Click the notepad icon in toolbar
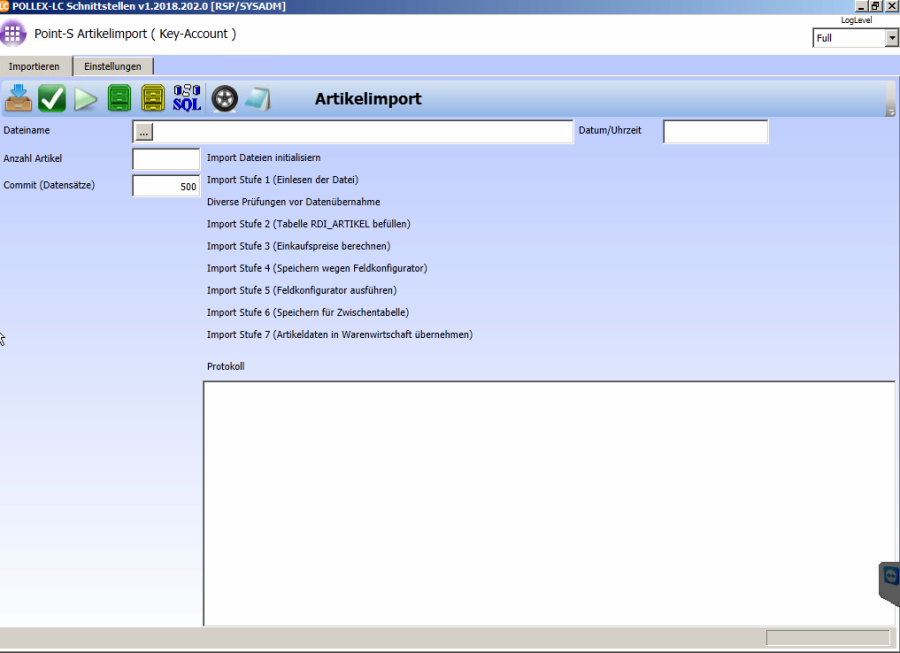 257,99
